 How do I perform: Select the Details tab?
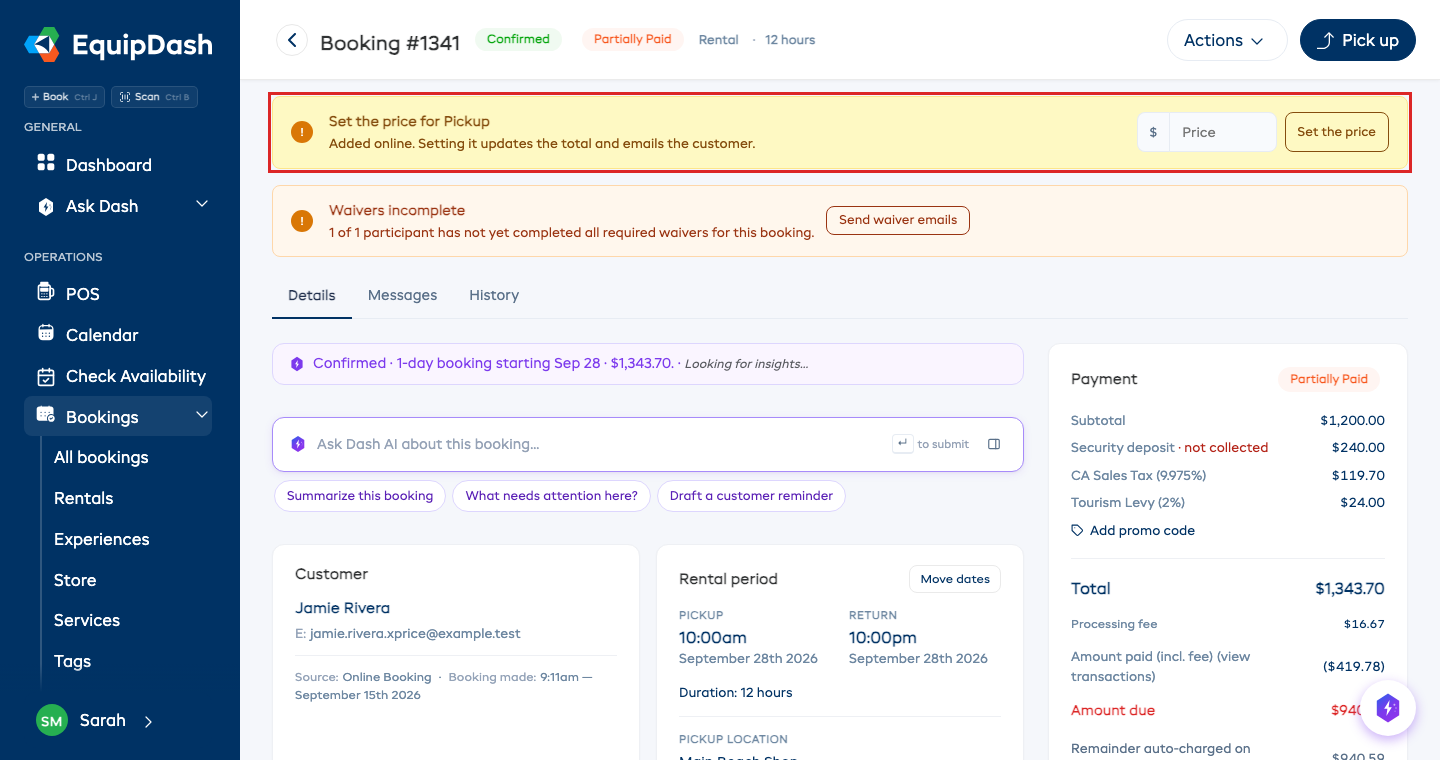pos(312,295)
